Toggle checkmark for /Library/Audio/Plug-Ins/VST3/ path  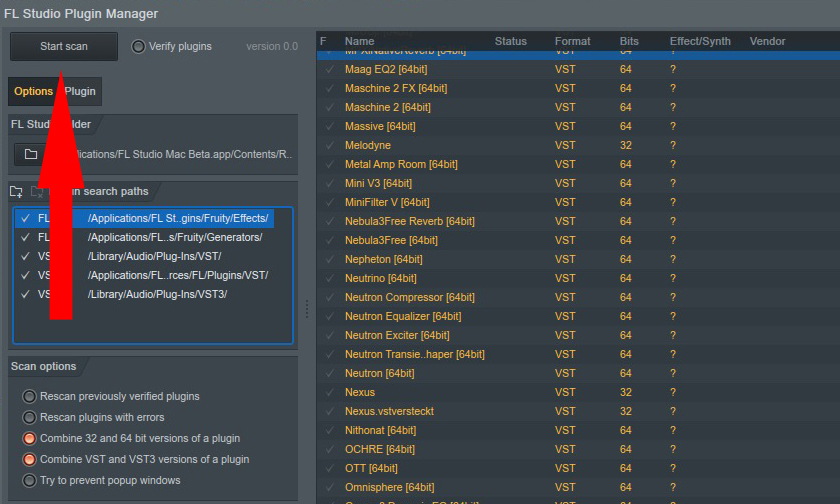click(x=25, y=294)
